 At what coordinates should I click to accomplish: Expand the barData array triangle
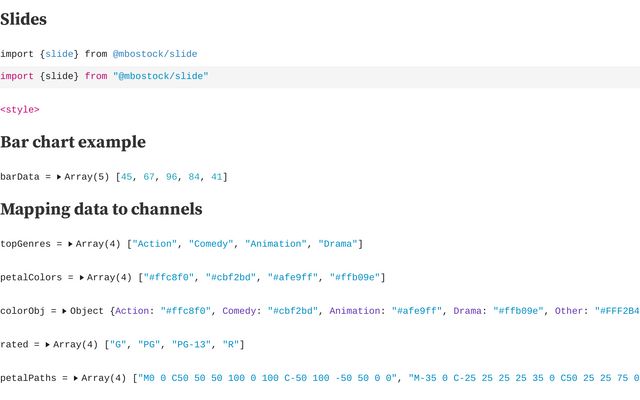tap(59, 177)
